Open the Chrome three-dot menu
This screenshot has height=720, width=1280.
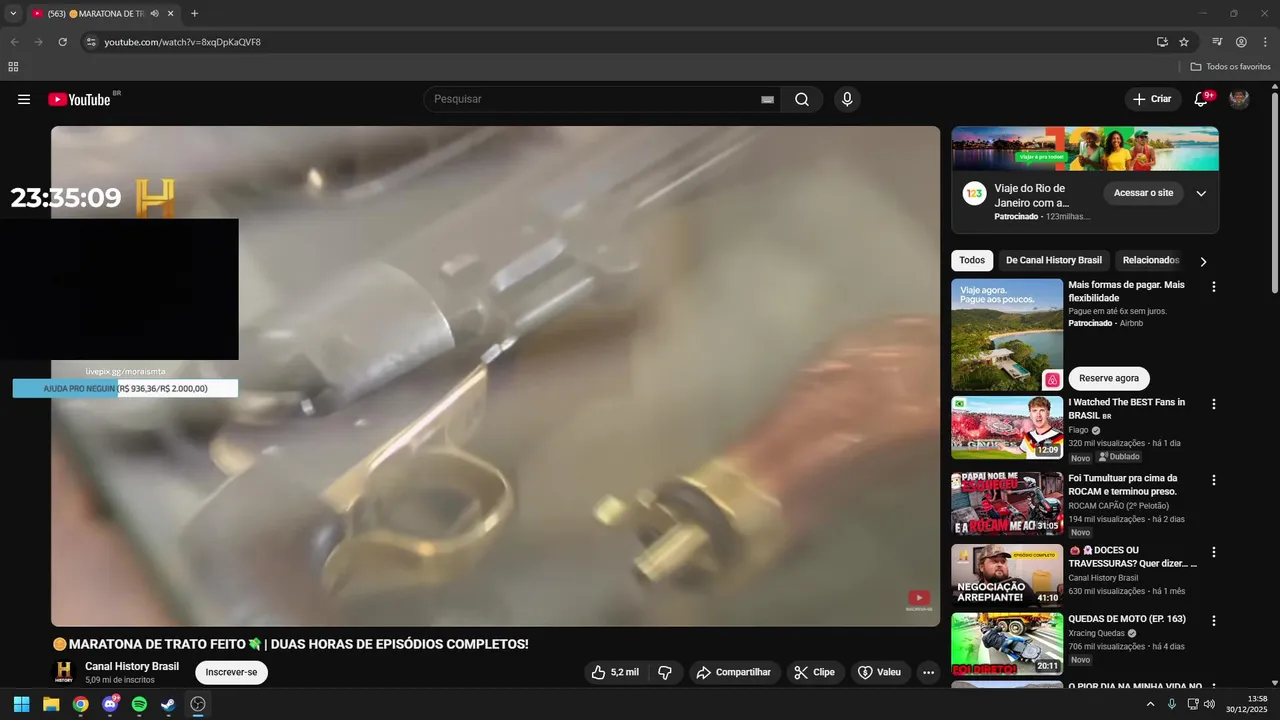pos(1265,42)
